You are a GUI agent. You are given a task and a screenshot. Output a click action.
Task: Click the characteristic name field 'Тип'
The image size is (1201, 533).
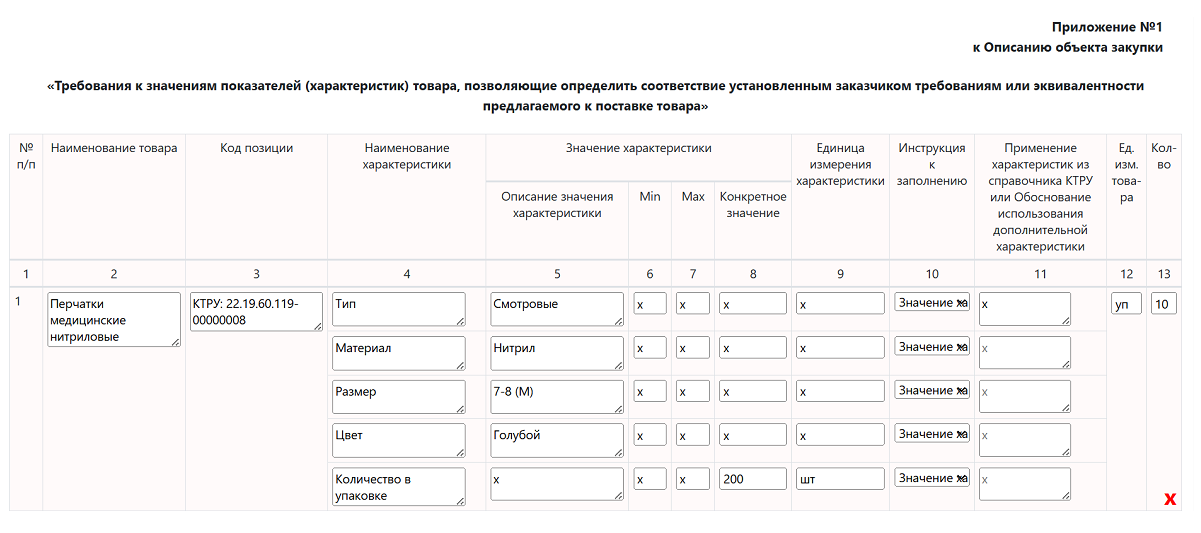(399, 309)
